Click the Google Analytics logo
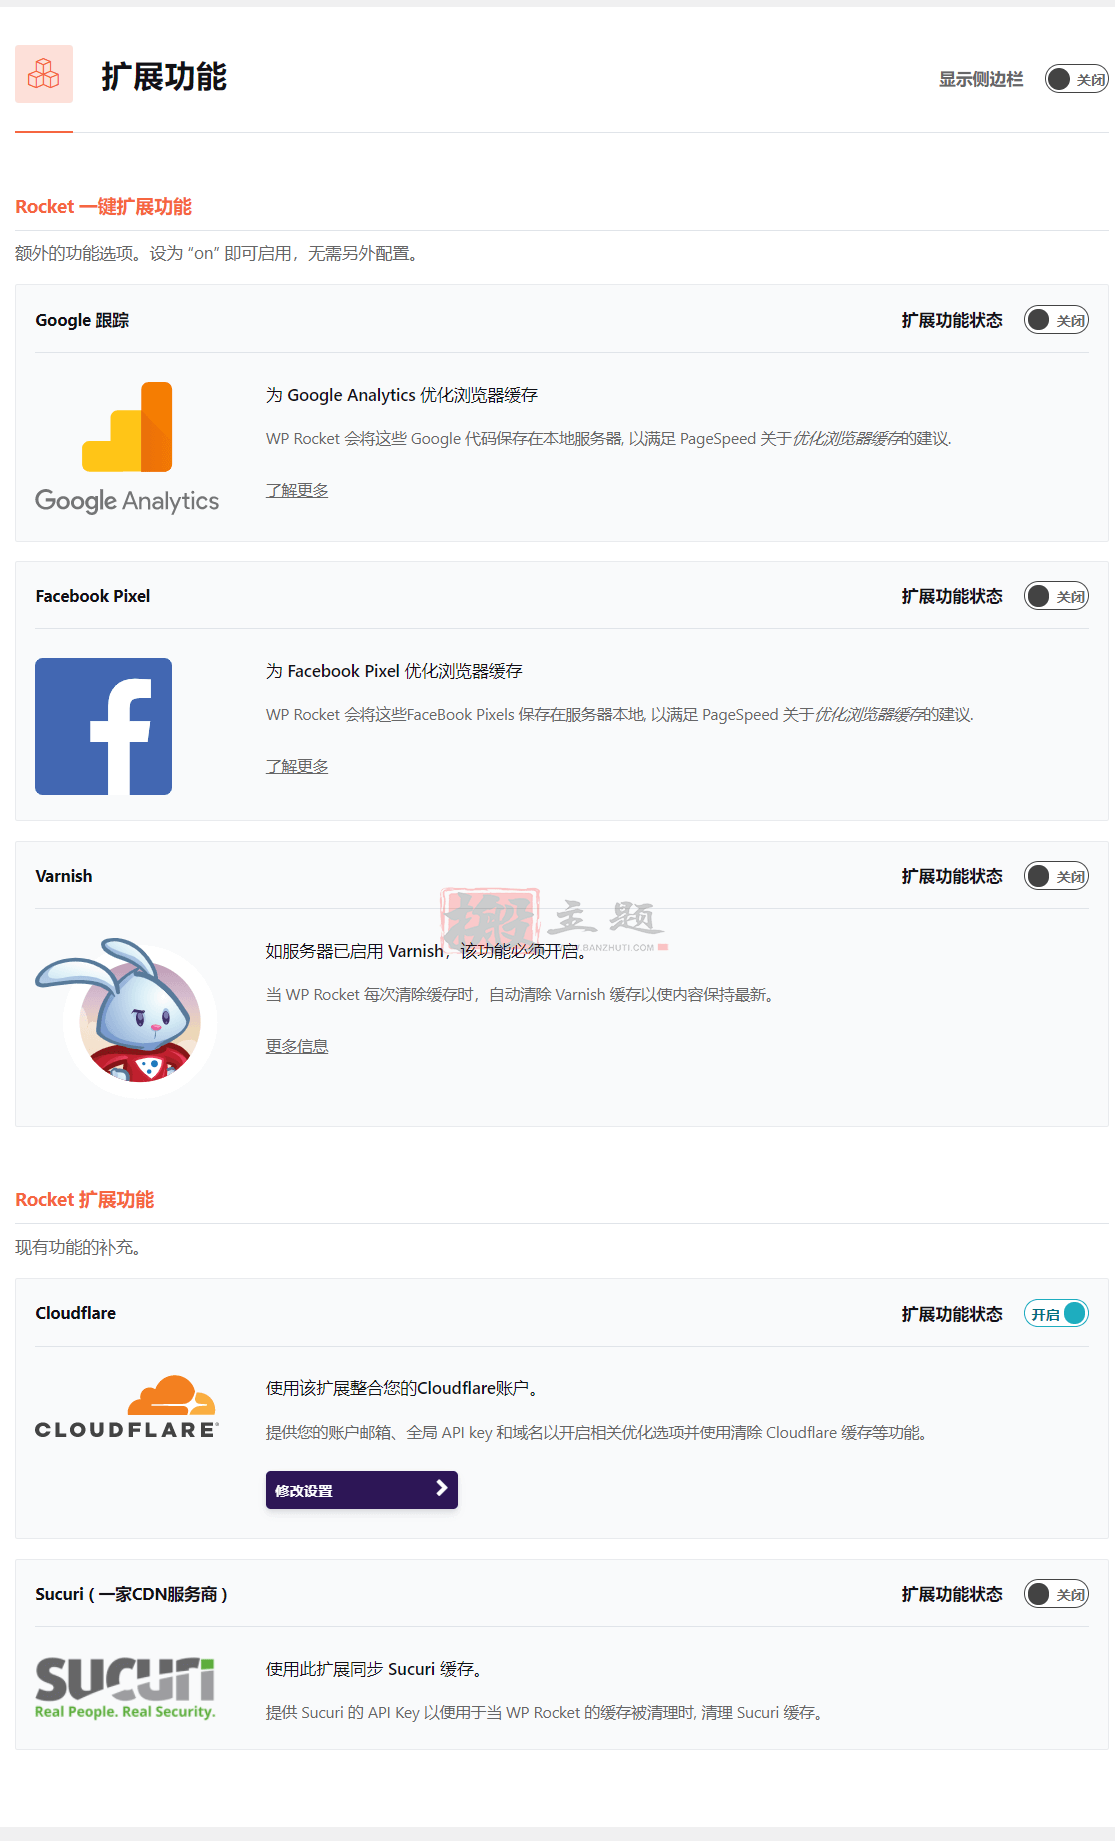This screenshot has width=1115, height=1841. point(127,448)
